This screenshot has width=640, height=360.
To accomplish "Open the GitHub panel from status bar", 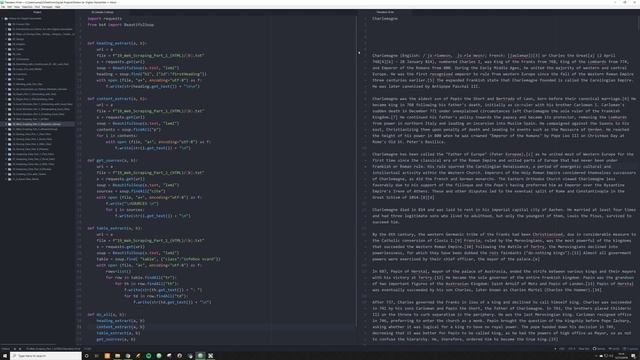I will (x=600, y=349).
